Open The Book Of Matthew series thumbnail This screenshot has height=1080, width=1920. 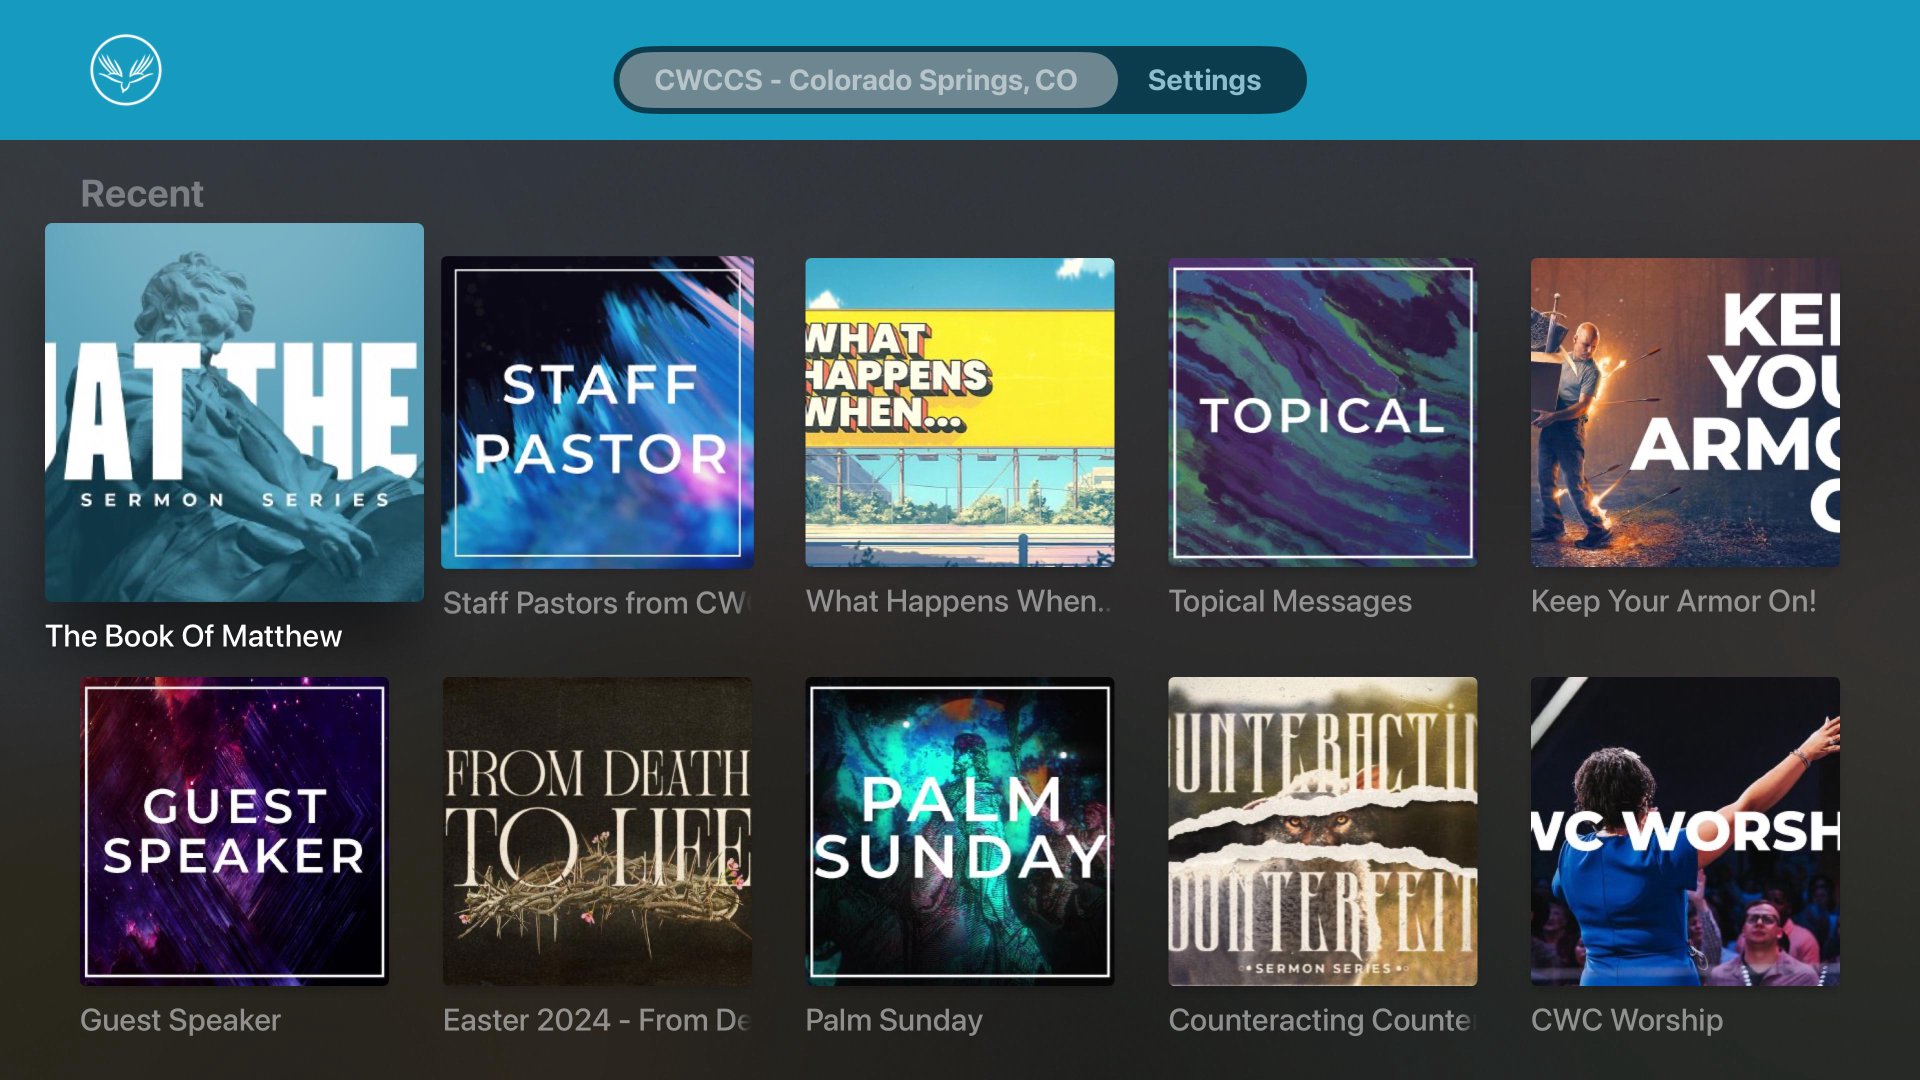tap(234, 412)
